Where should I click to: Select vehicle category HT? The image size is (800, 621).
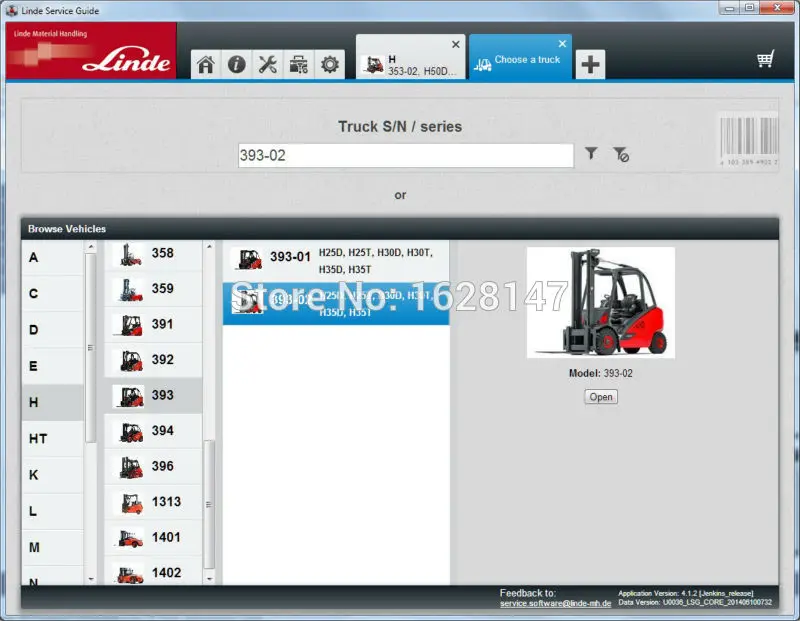tap(53, 439)
